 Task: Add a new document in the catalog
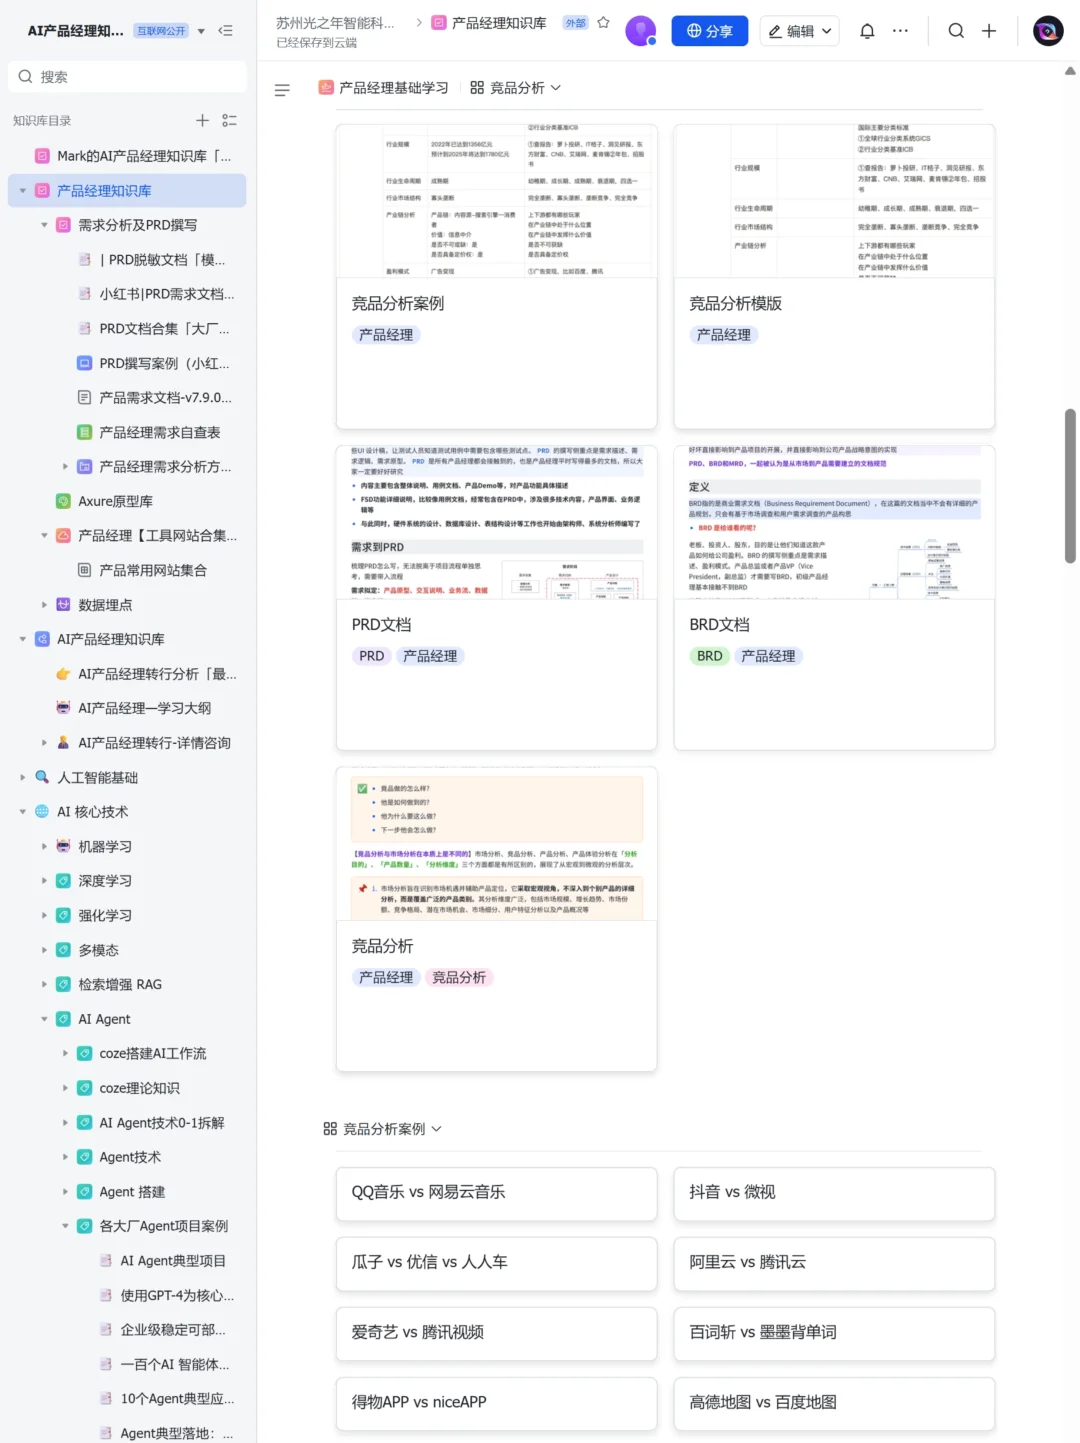pos(202,120)
